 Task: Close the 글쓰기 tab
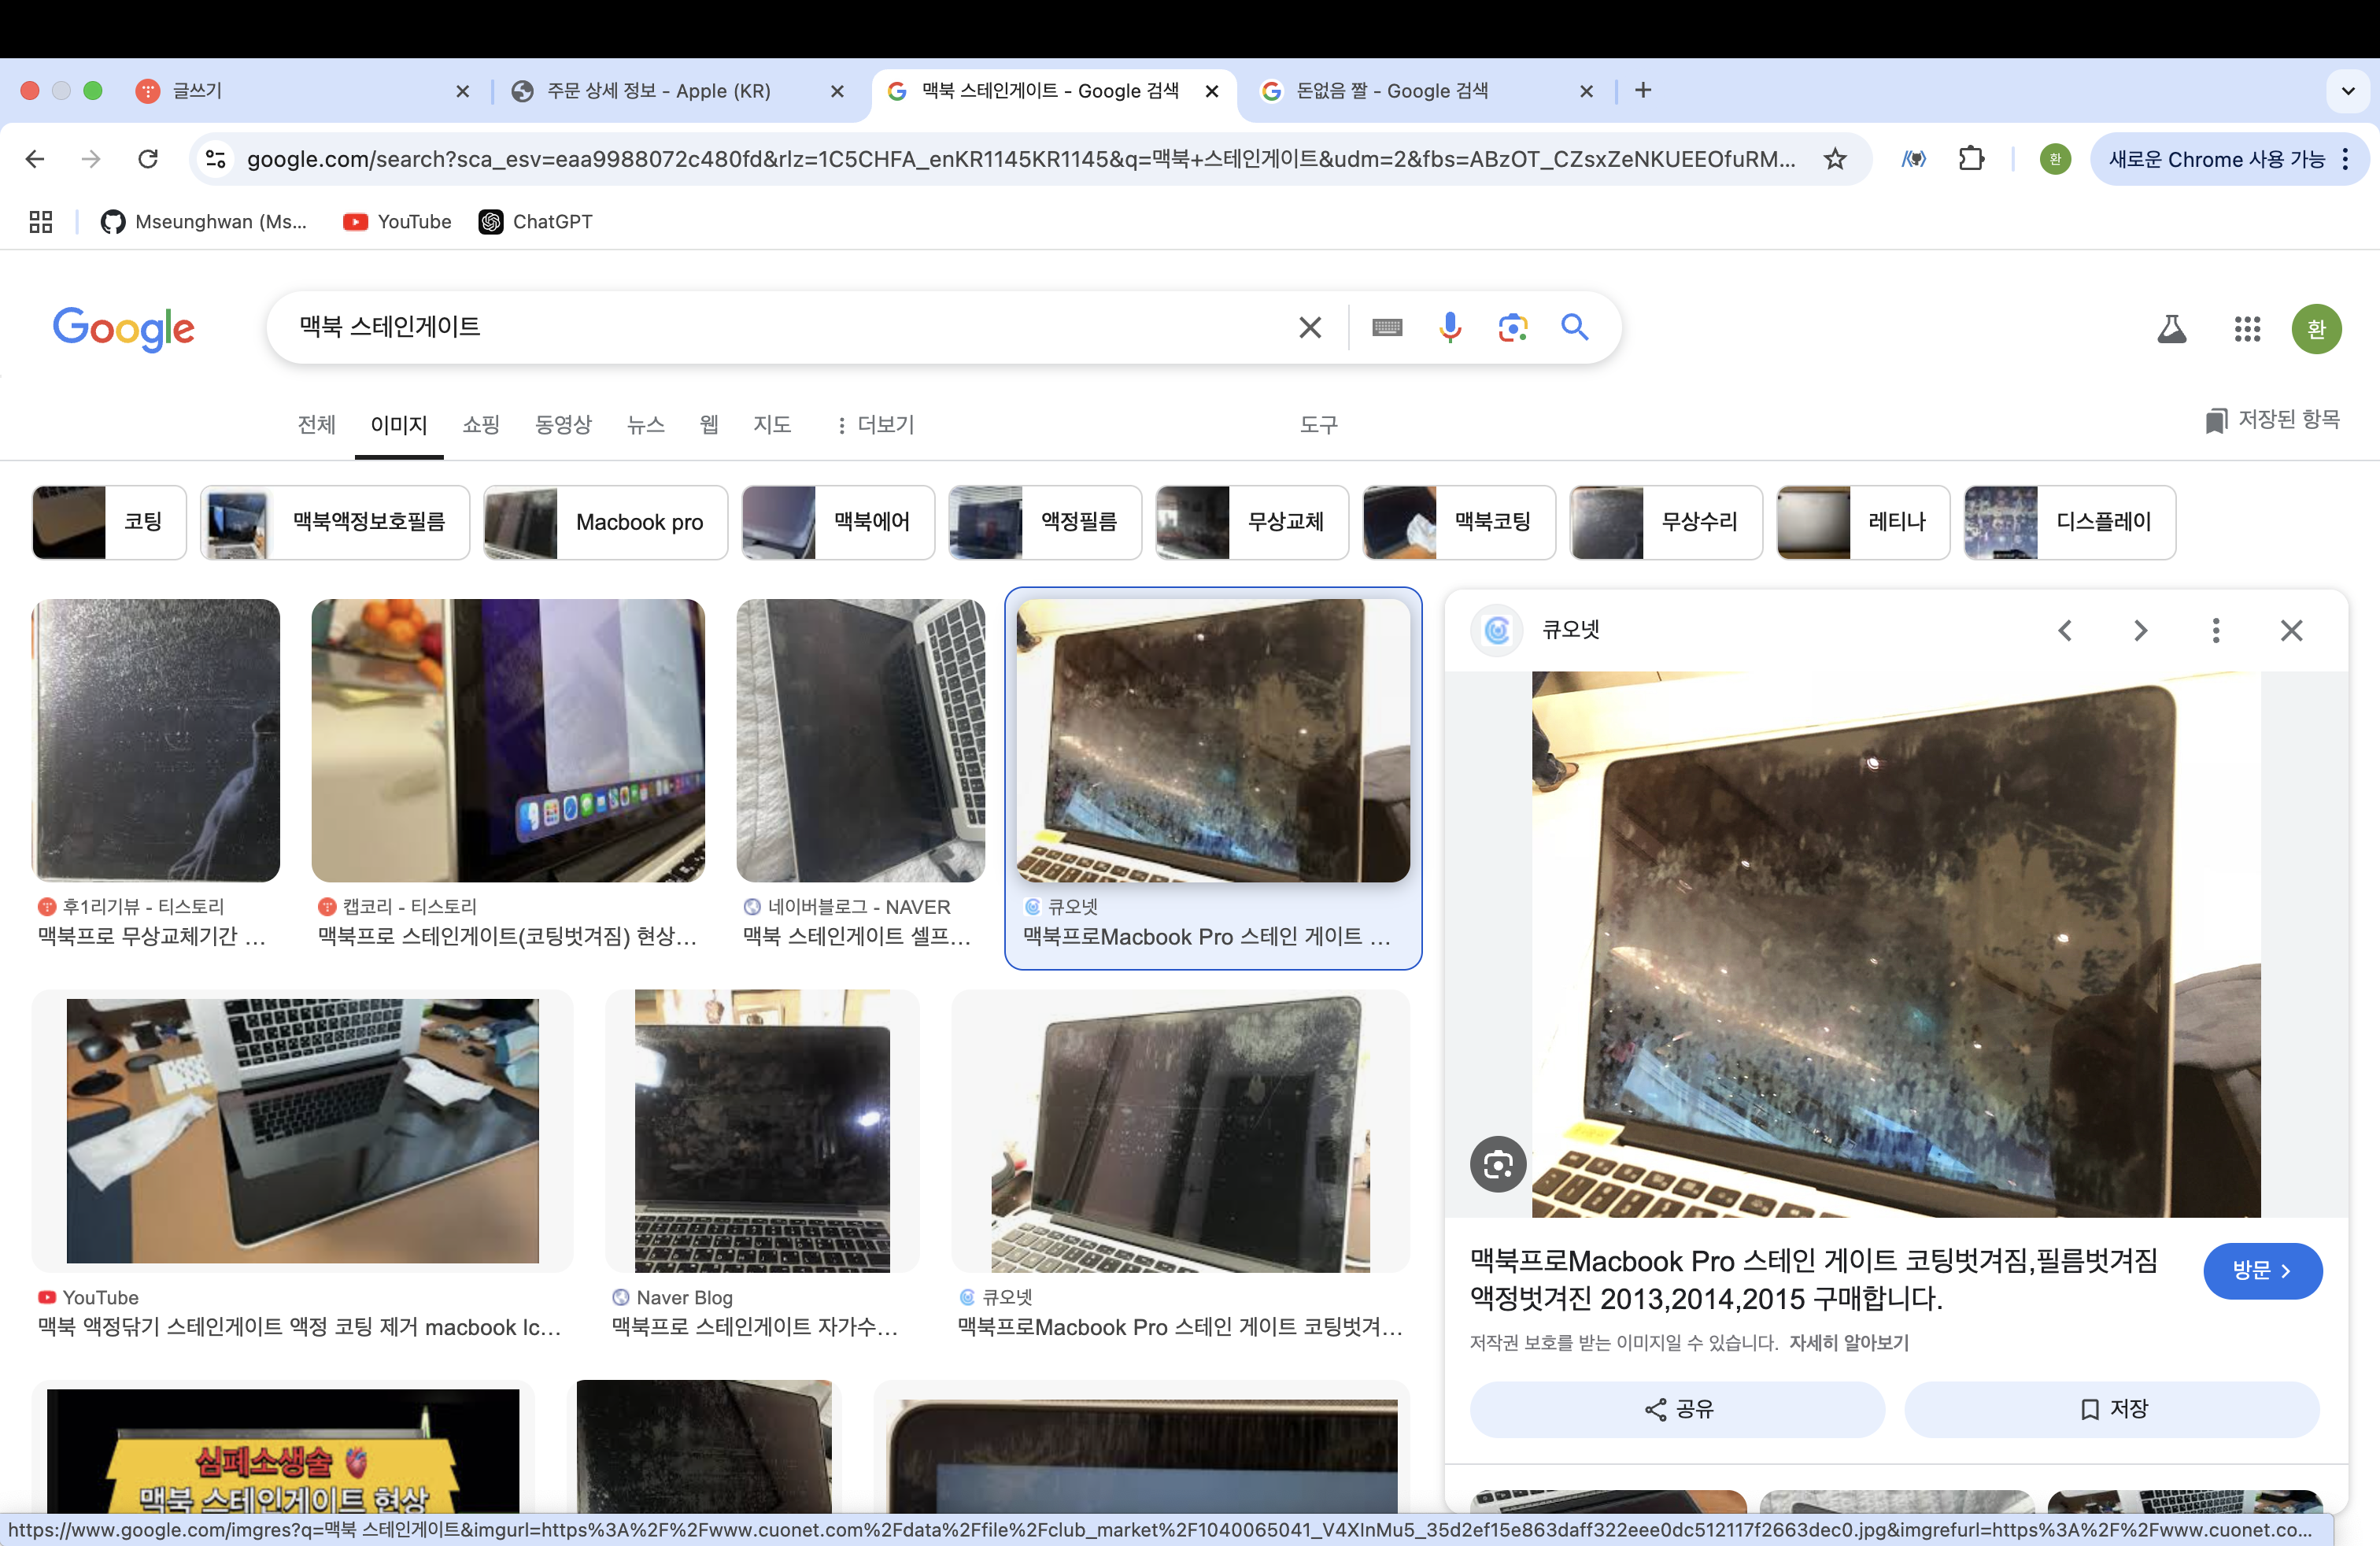point(462,91)
